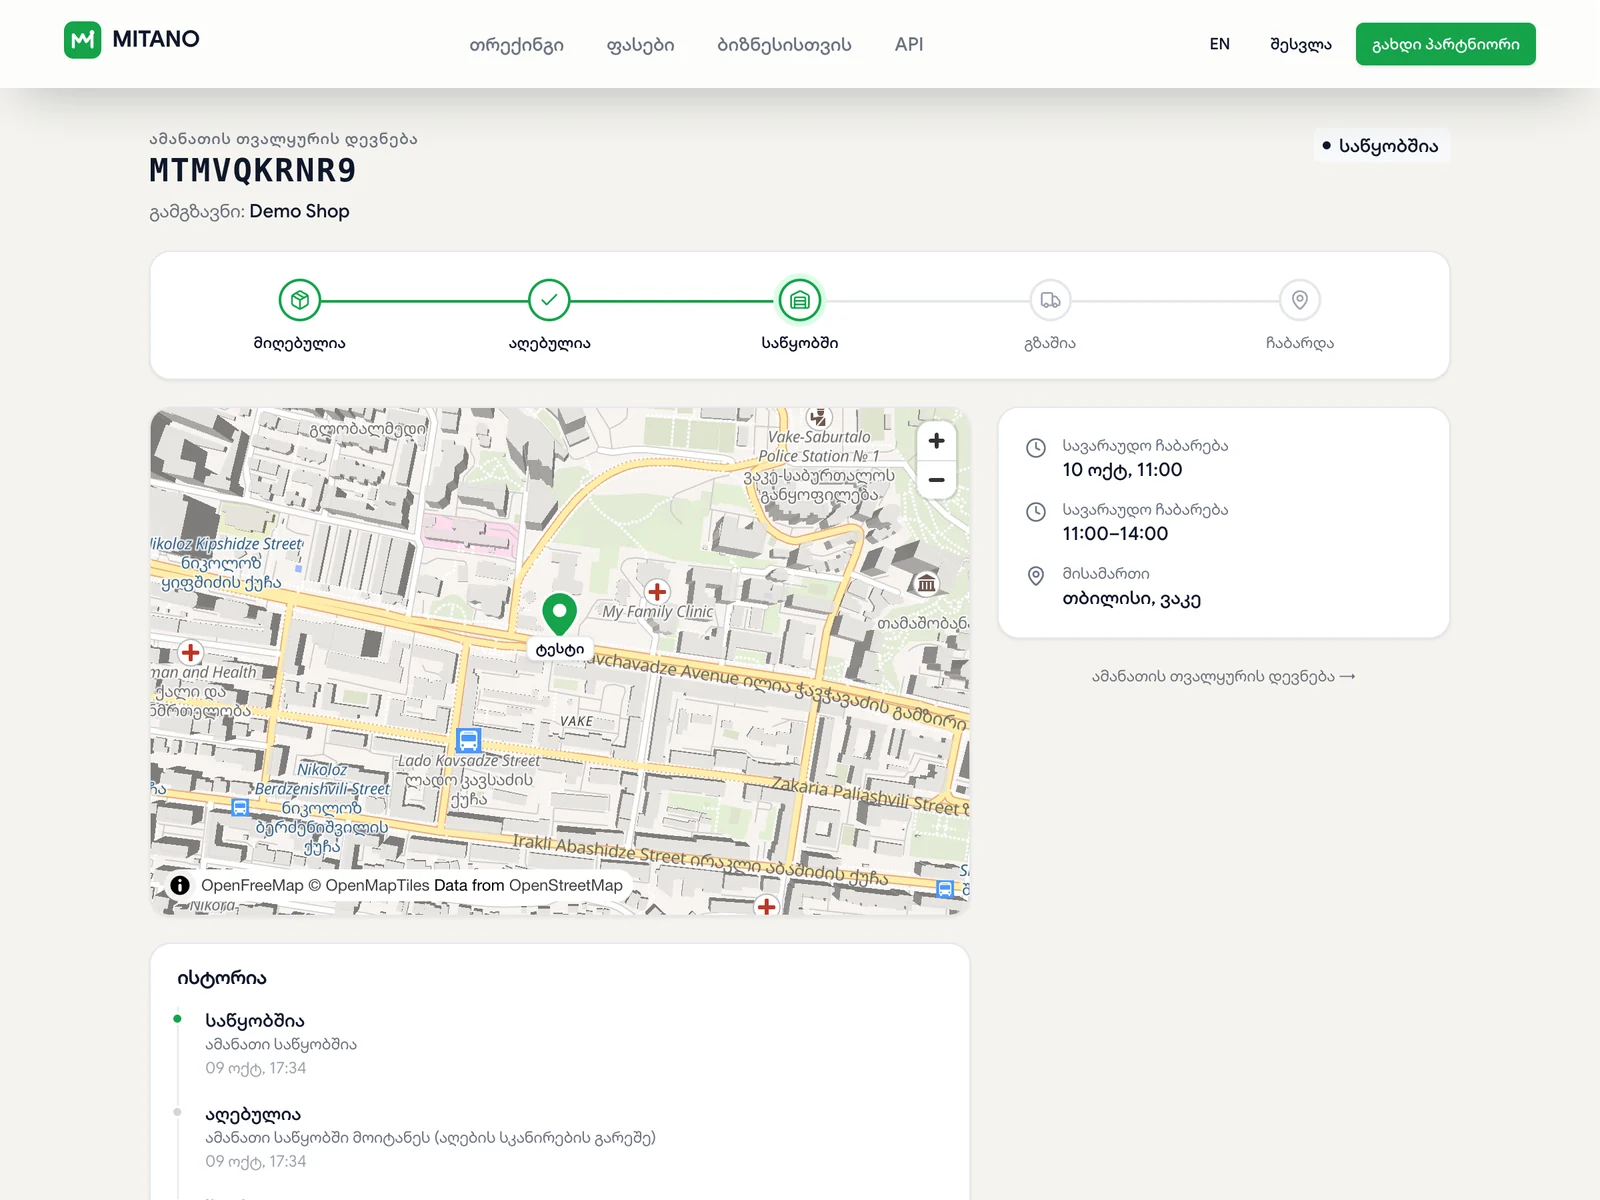Image resolution: width=1600 pixels, height=1200 pixels.
Task: Click the hospital cross icon near 'man and Health'
Action: 190,653
